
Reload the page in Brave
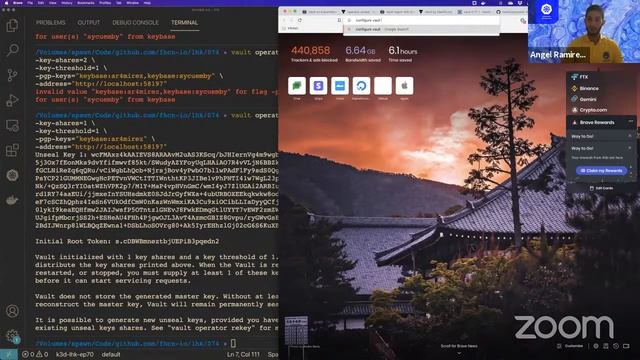[x=300, y=20]
